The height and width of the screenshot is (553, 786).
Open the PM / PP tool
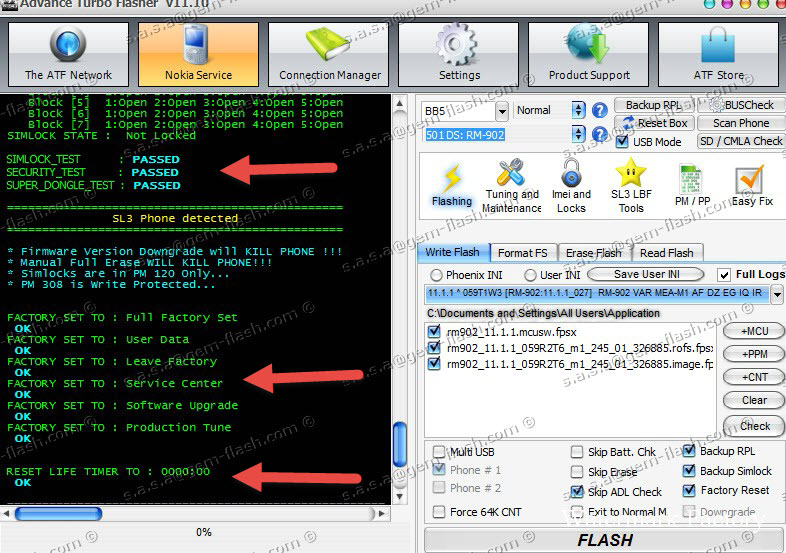(x=692, y=185)
